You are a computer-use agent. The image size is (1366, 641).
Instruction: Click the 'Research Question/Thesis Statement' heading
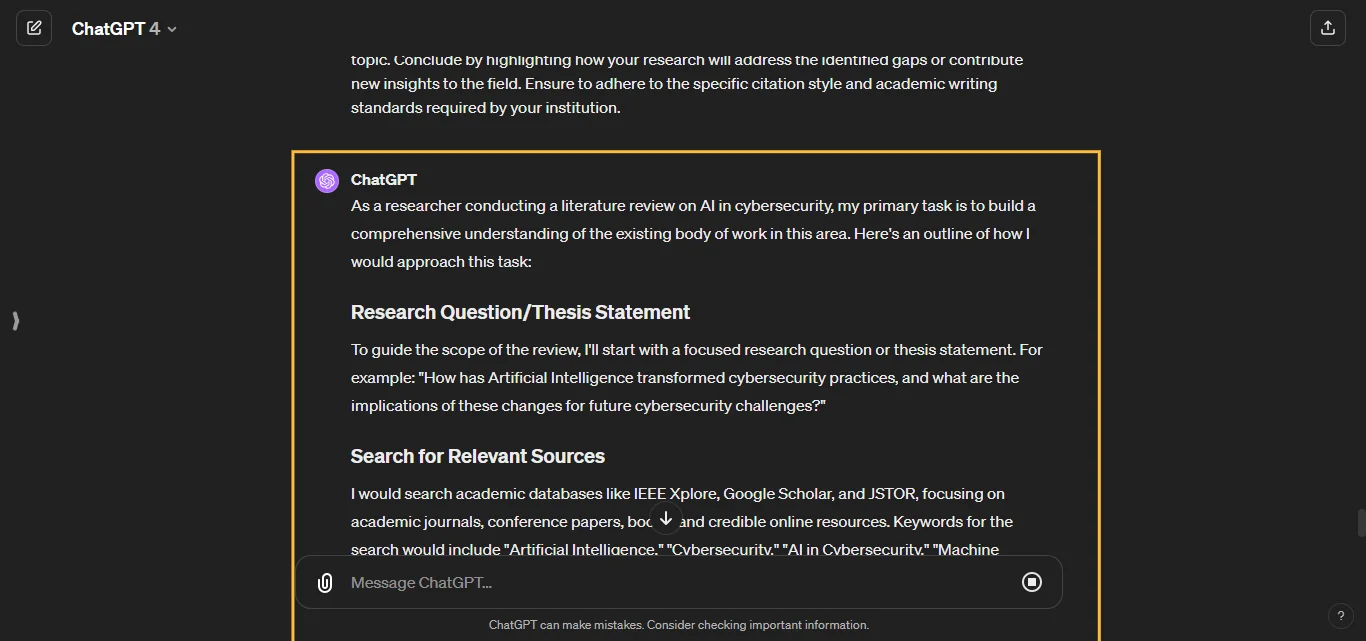[x=520, y=312]
